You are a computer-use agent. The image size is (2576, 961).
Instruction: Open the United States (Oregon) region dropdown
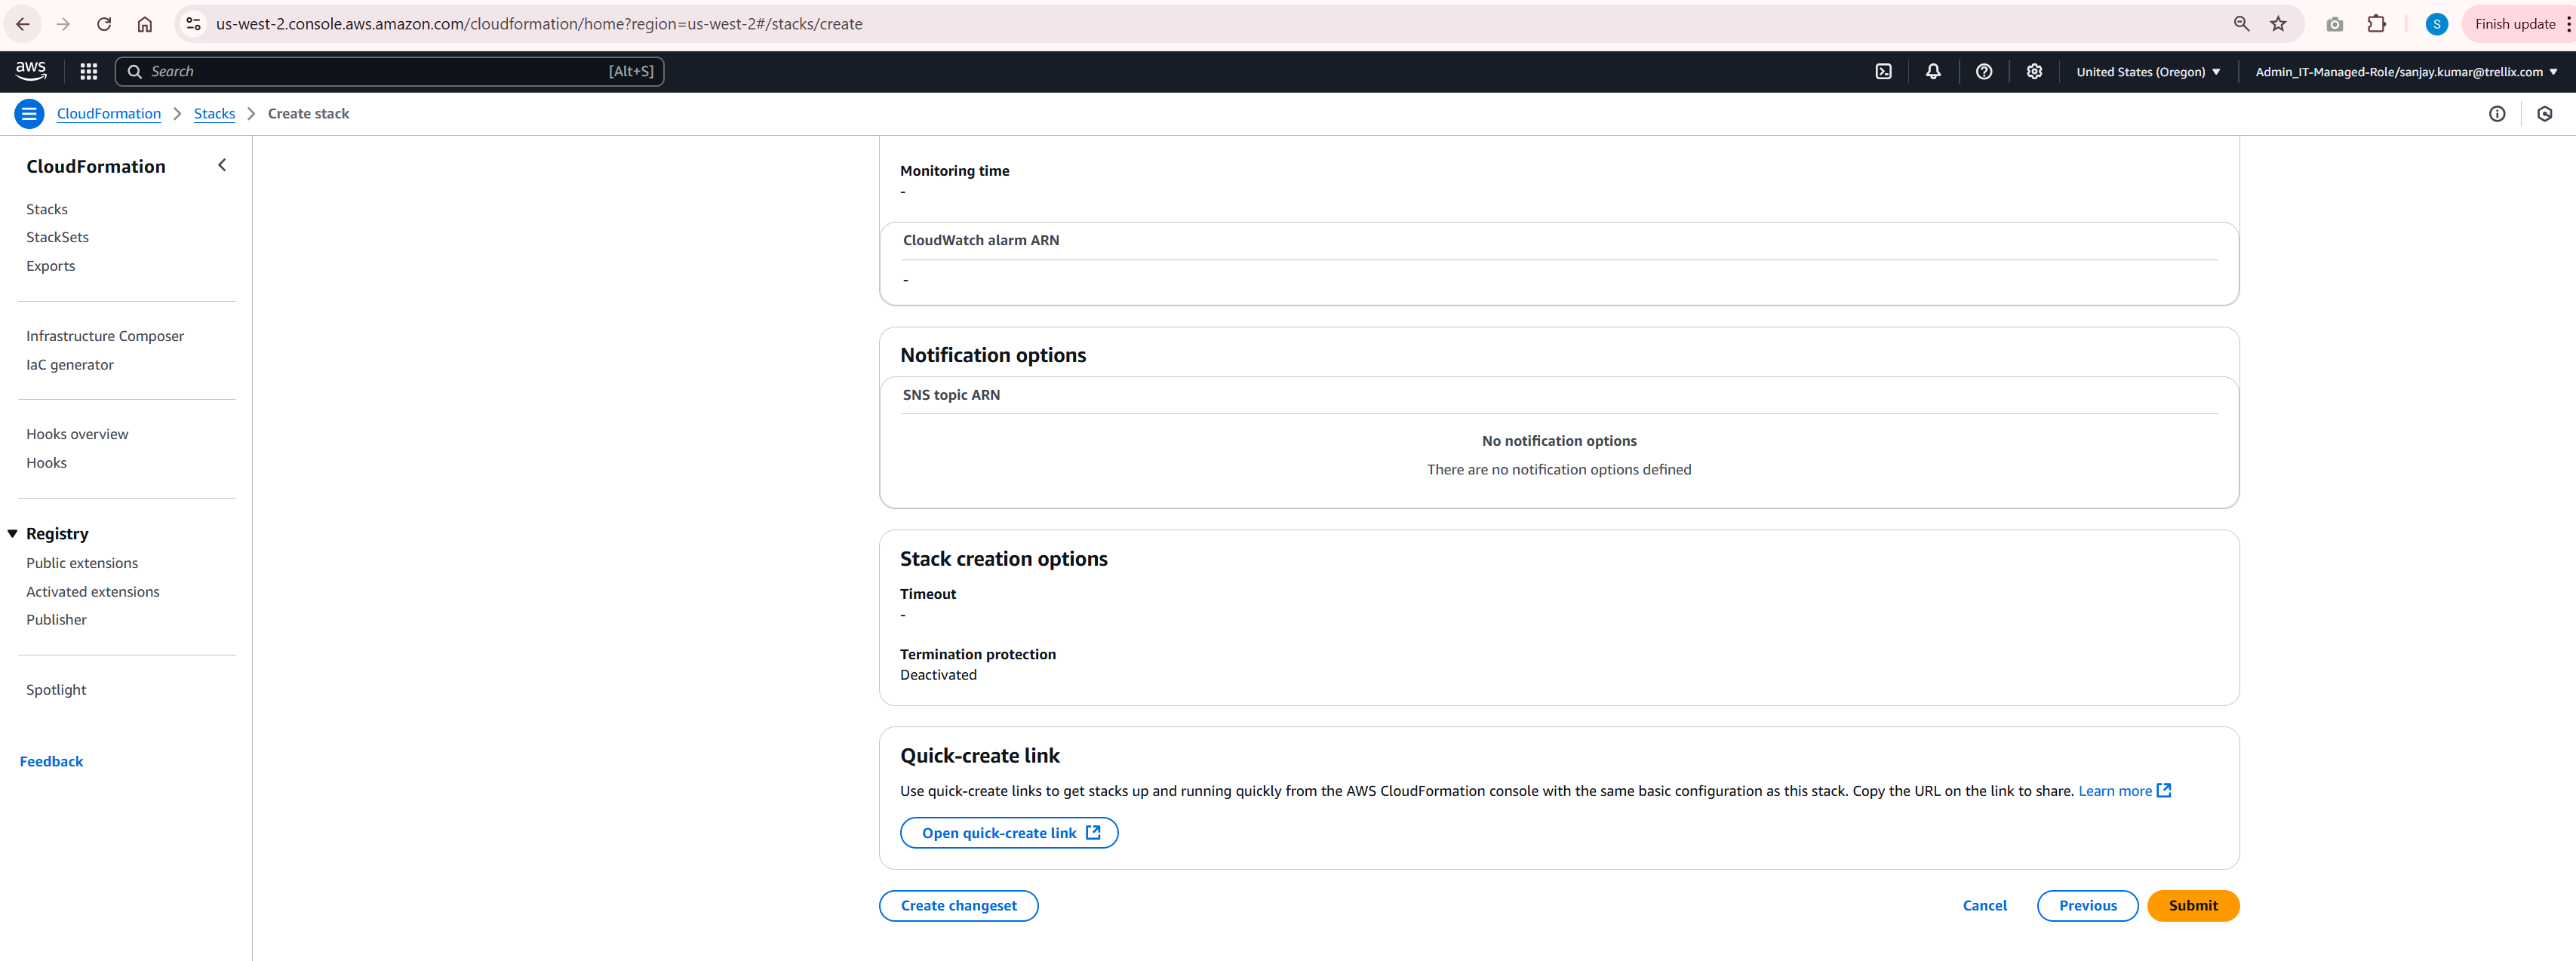point(2147,71)
